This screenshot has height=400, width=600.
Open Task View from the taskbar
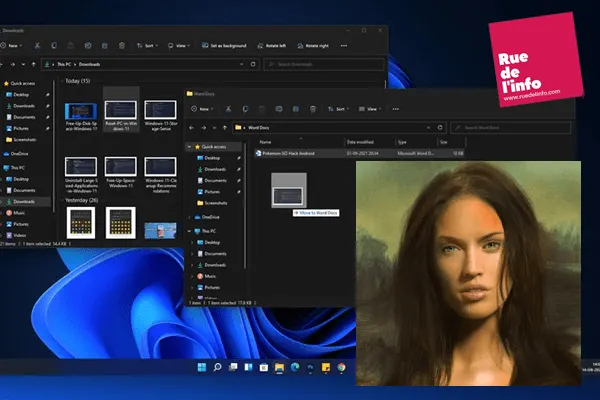[x=233, y=367]
